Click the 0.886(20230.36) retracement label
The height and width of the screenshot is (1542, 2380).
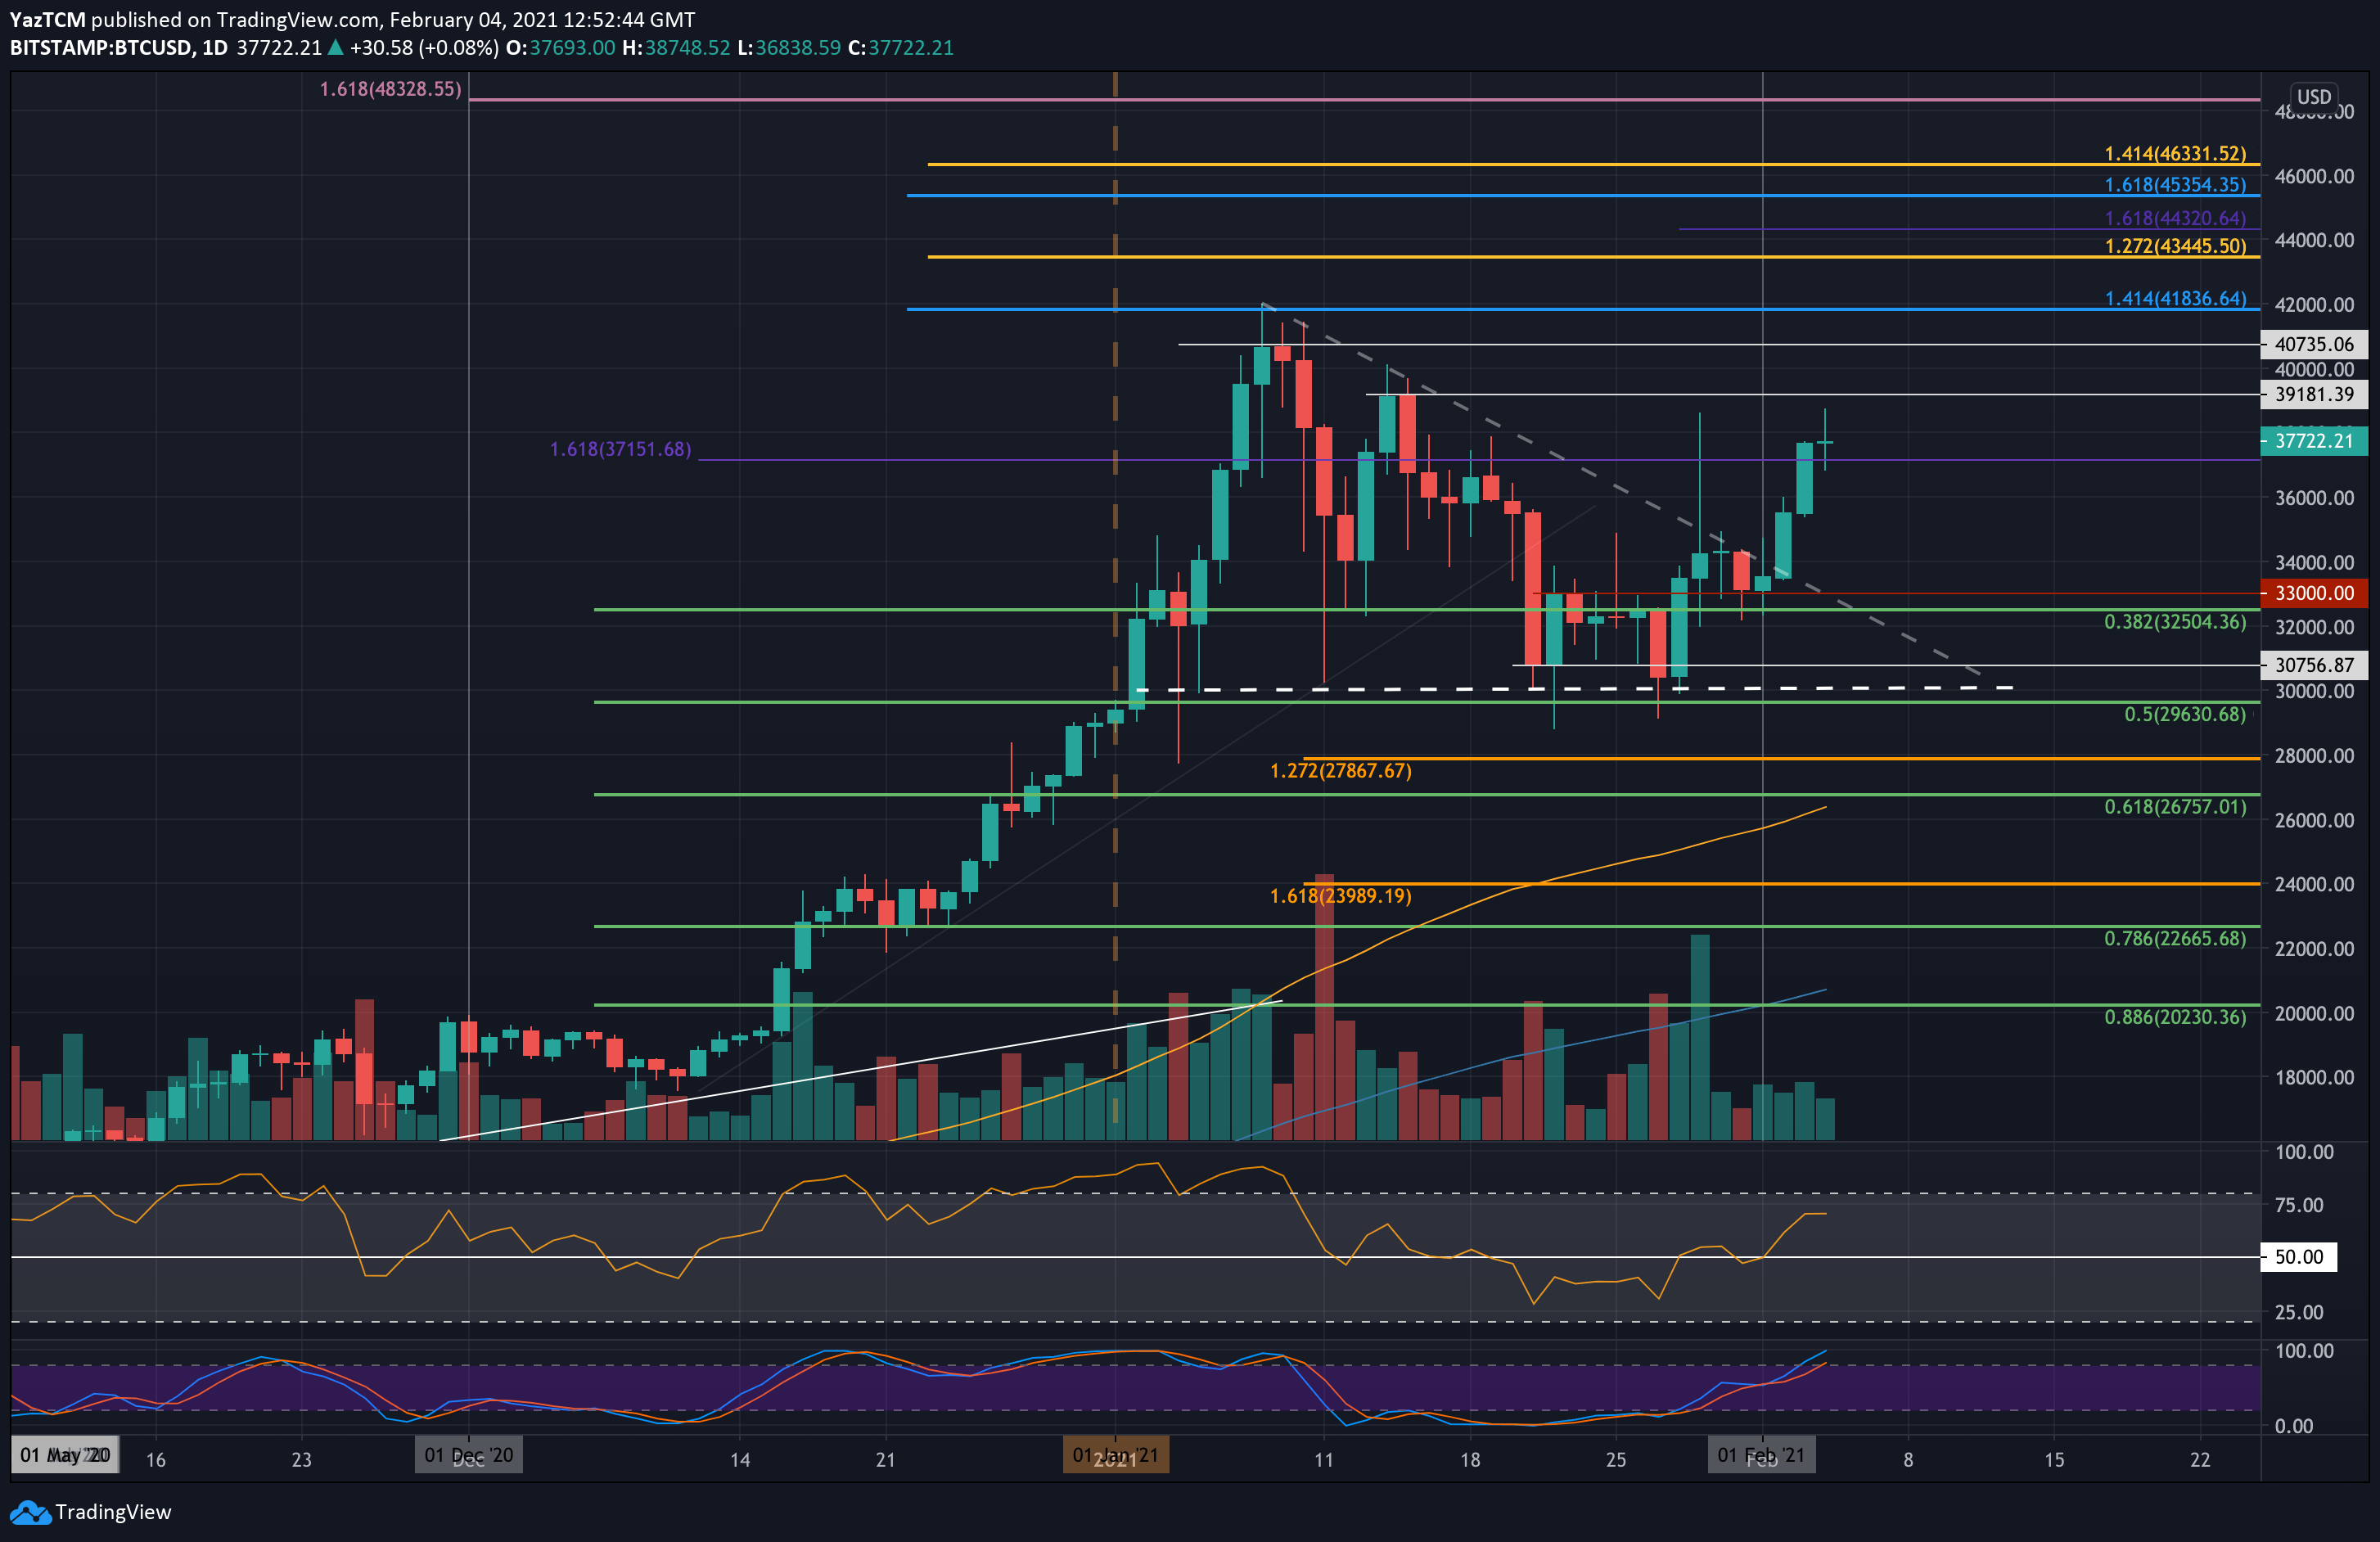click(2175, 1017)
